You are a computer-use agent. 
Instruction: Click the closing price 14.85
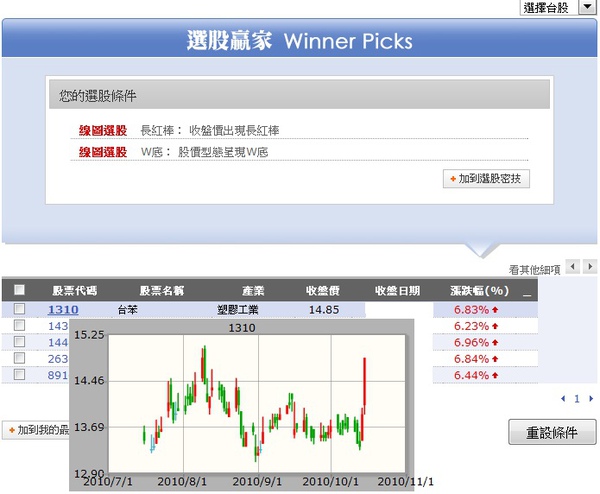point(324,310)
